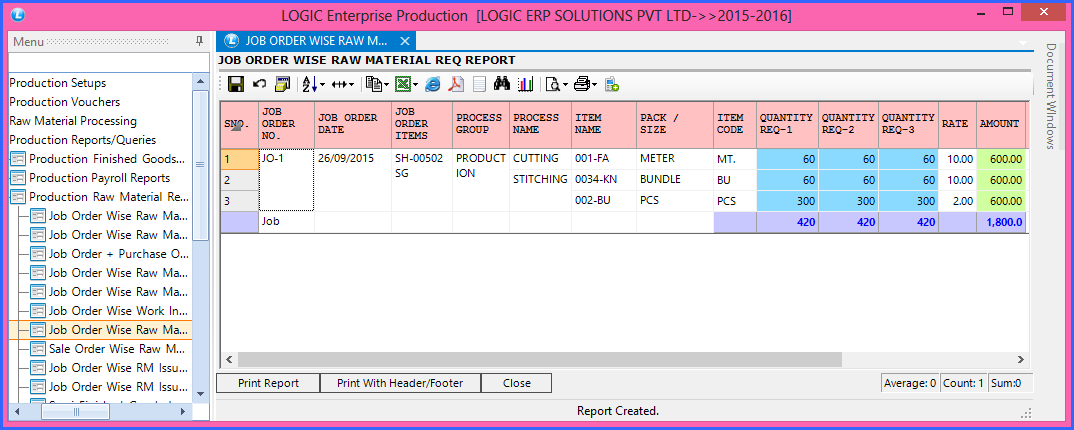Click the PROCESS GROUP column header
The image size is (1074, 430).
coord(481,124)
